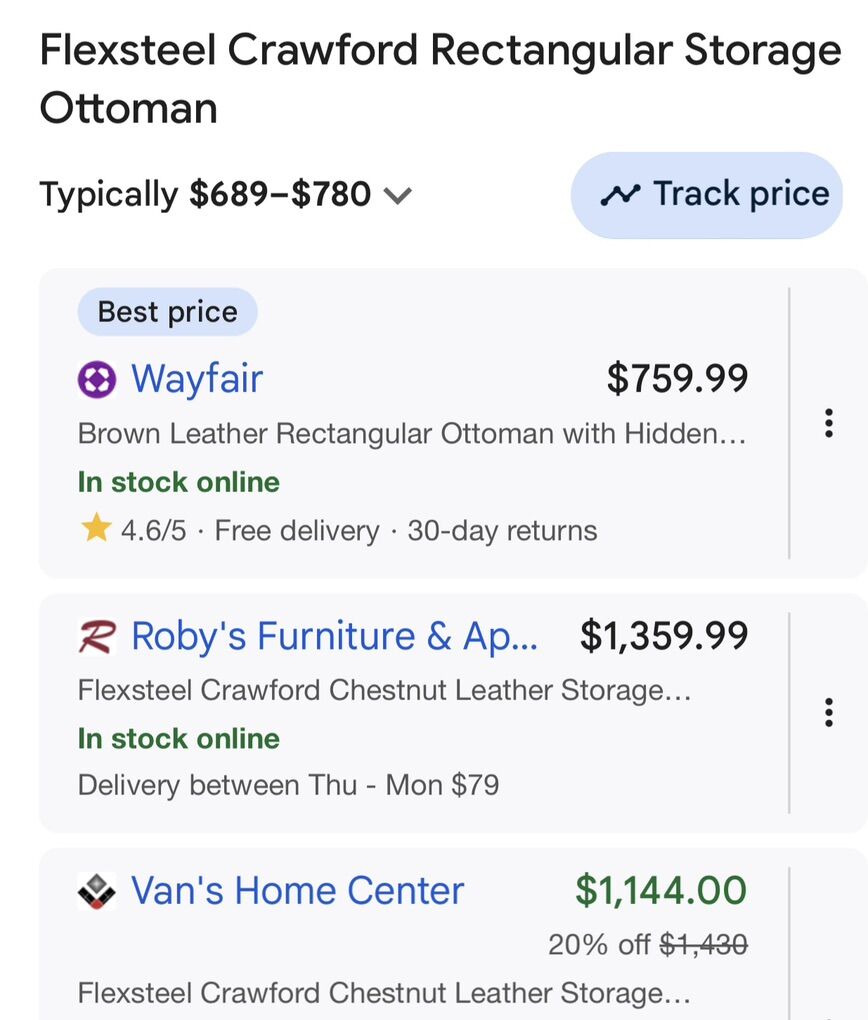This screenshot has height=1020, width=868.
Task: Click the Brown Leather Rectangular Ottoman description
Action: coord(411,434)
